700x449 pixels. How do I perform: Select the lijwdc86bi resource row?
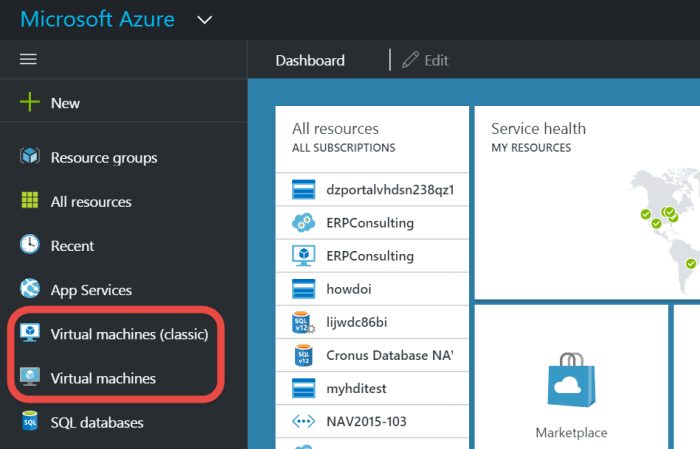372,322
